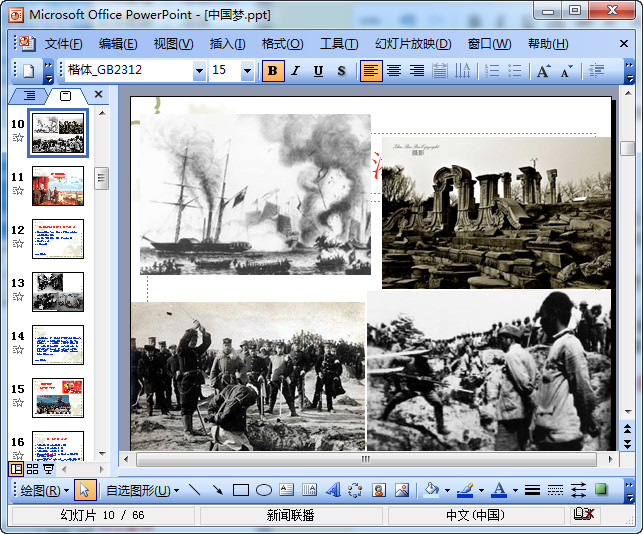This screenshot has width=643, height=534.
Task: Switch to the Outline pane tab
Action: tap(29, 95)
